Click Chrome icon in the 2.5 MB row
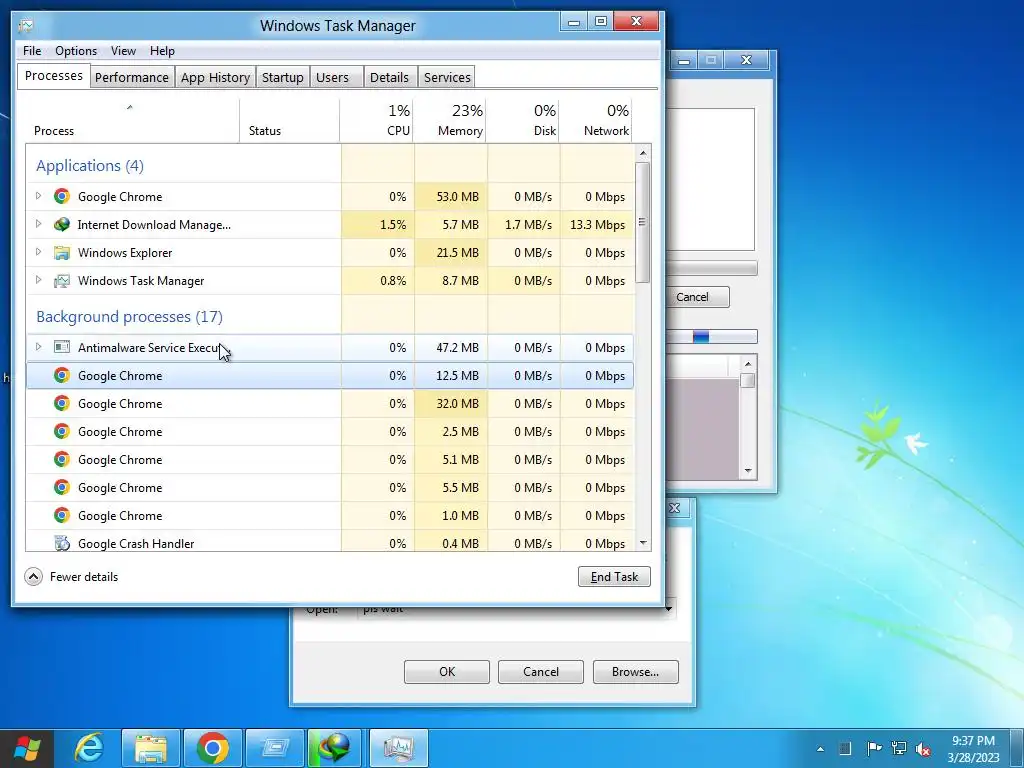This screenshot has height=768, width=1024. [x=62, y=432]
